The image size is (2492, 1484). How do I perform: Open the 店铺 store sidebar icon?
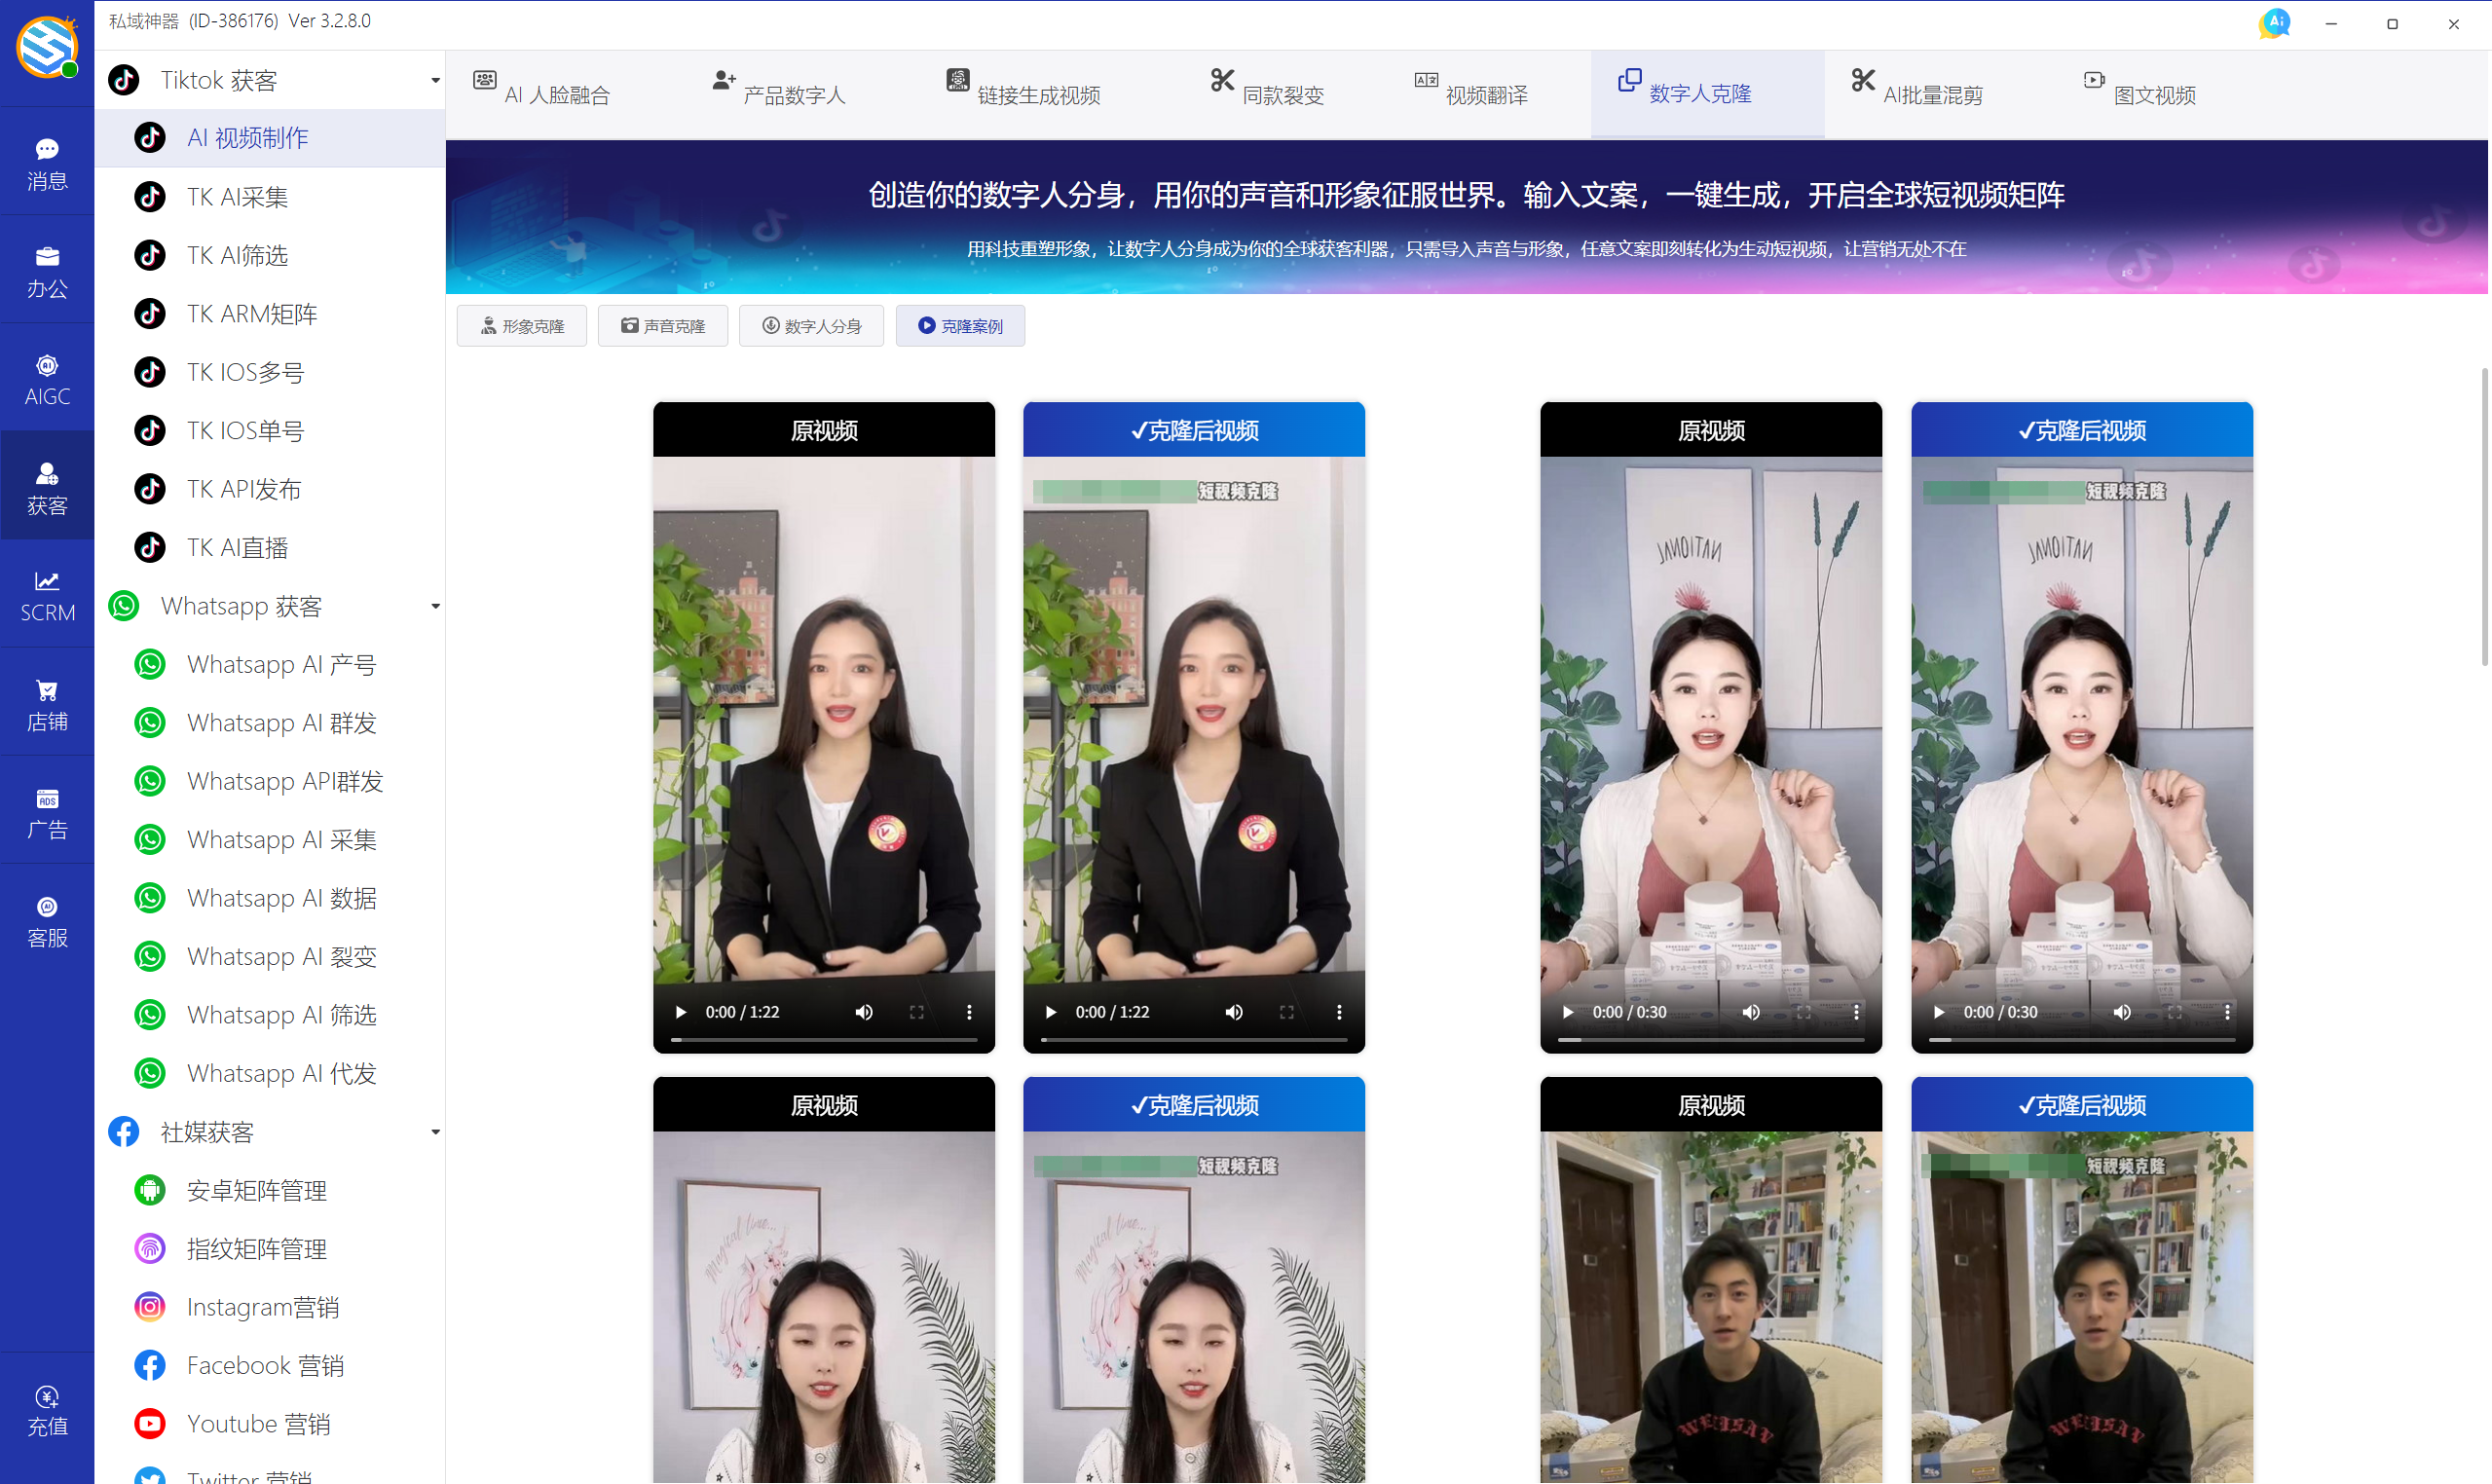click(x=47, y=704)
